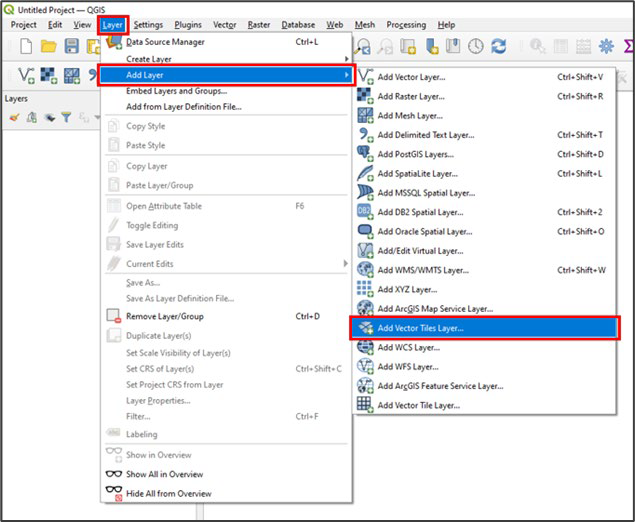This screenshot has width=635, height=522.
Task: Select Add from Layer Definition File
Action: [x=226, y=107]
